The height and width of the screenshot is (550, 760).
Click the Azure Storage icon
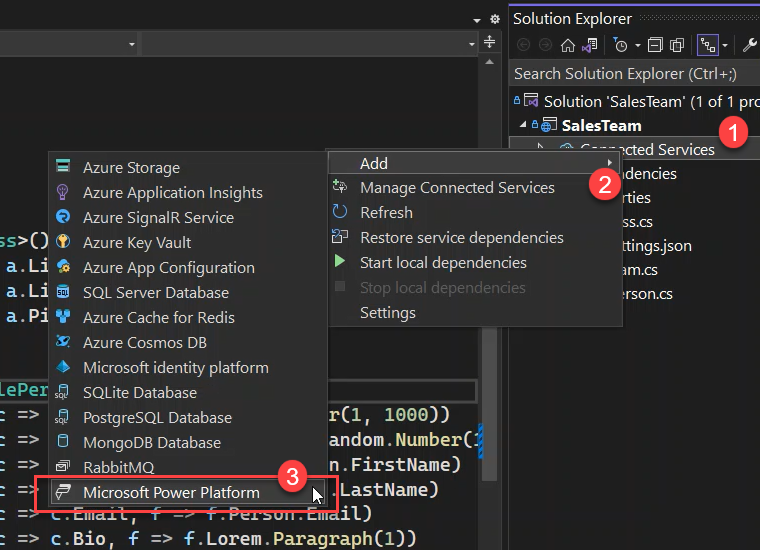pos(63,166)
